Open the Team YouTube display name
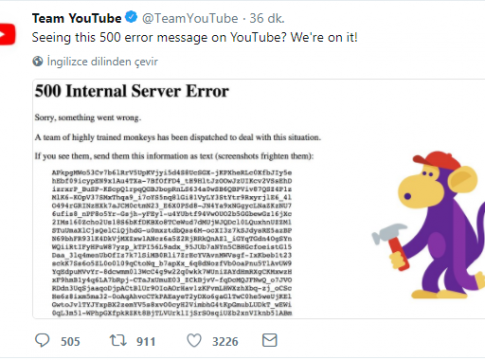The height and width of the screenshot is (360, 485). [x=77, y=18]
